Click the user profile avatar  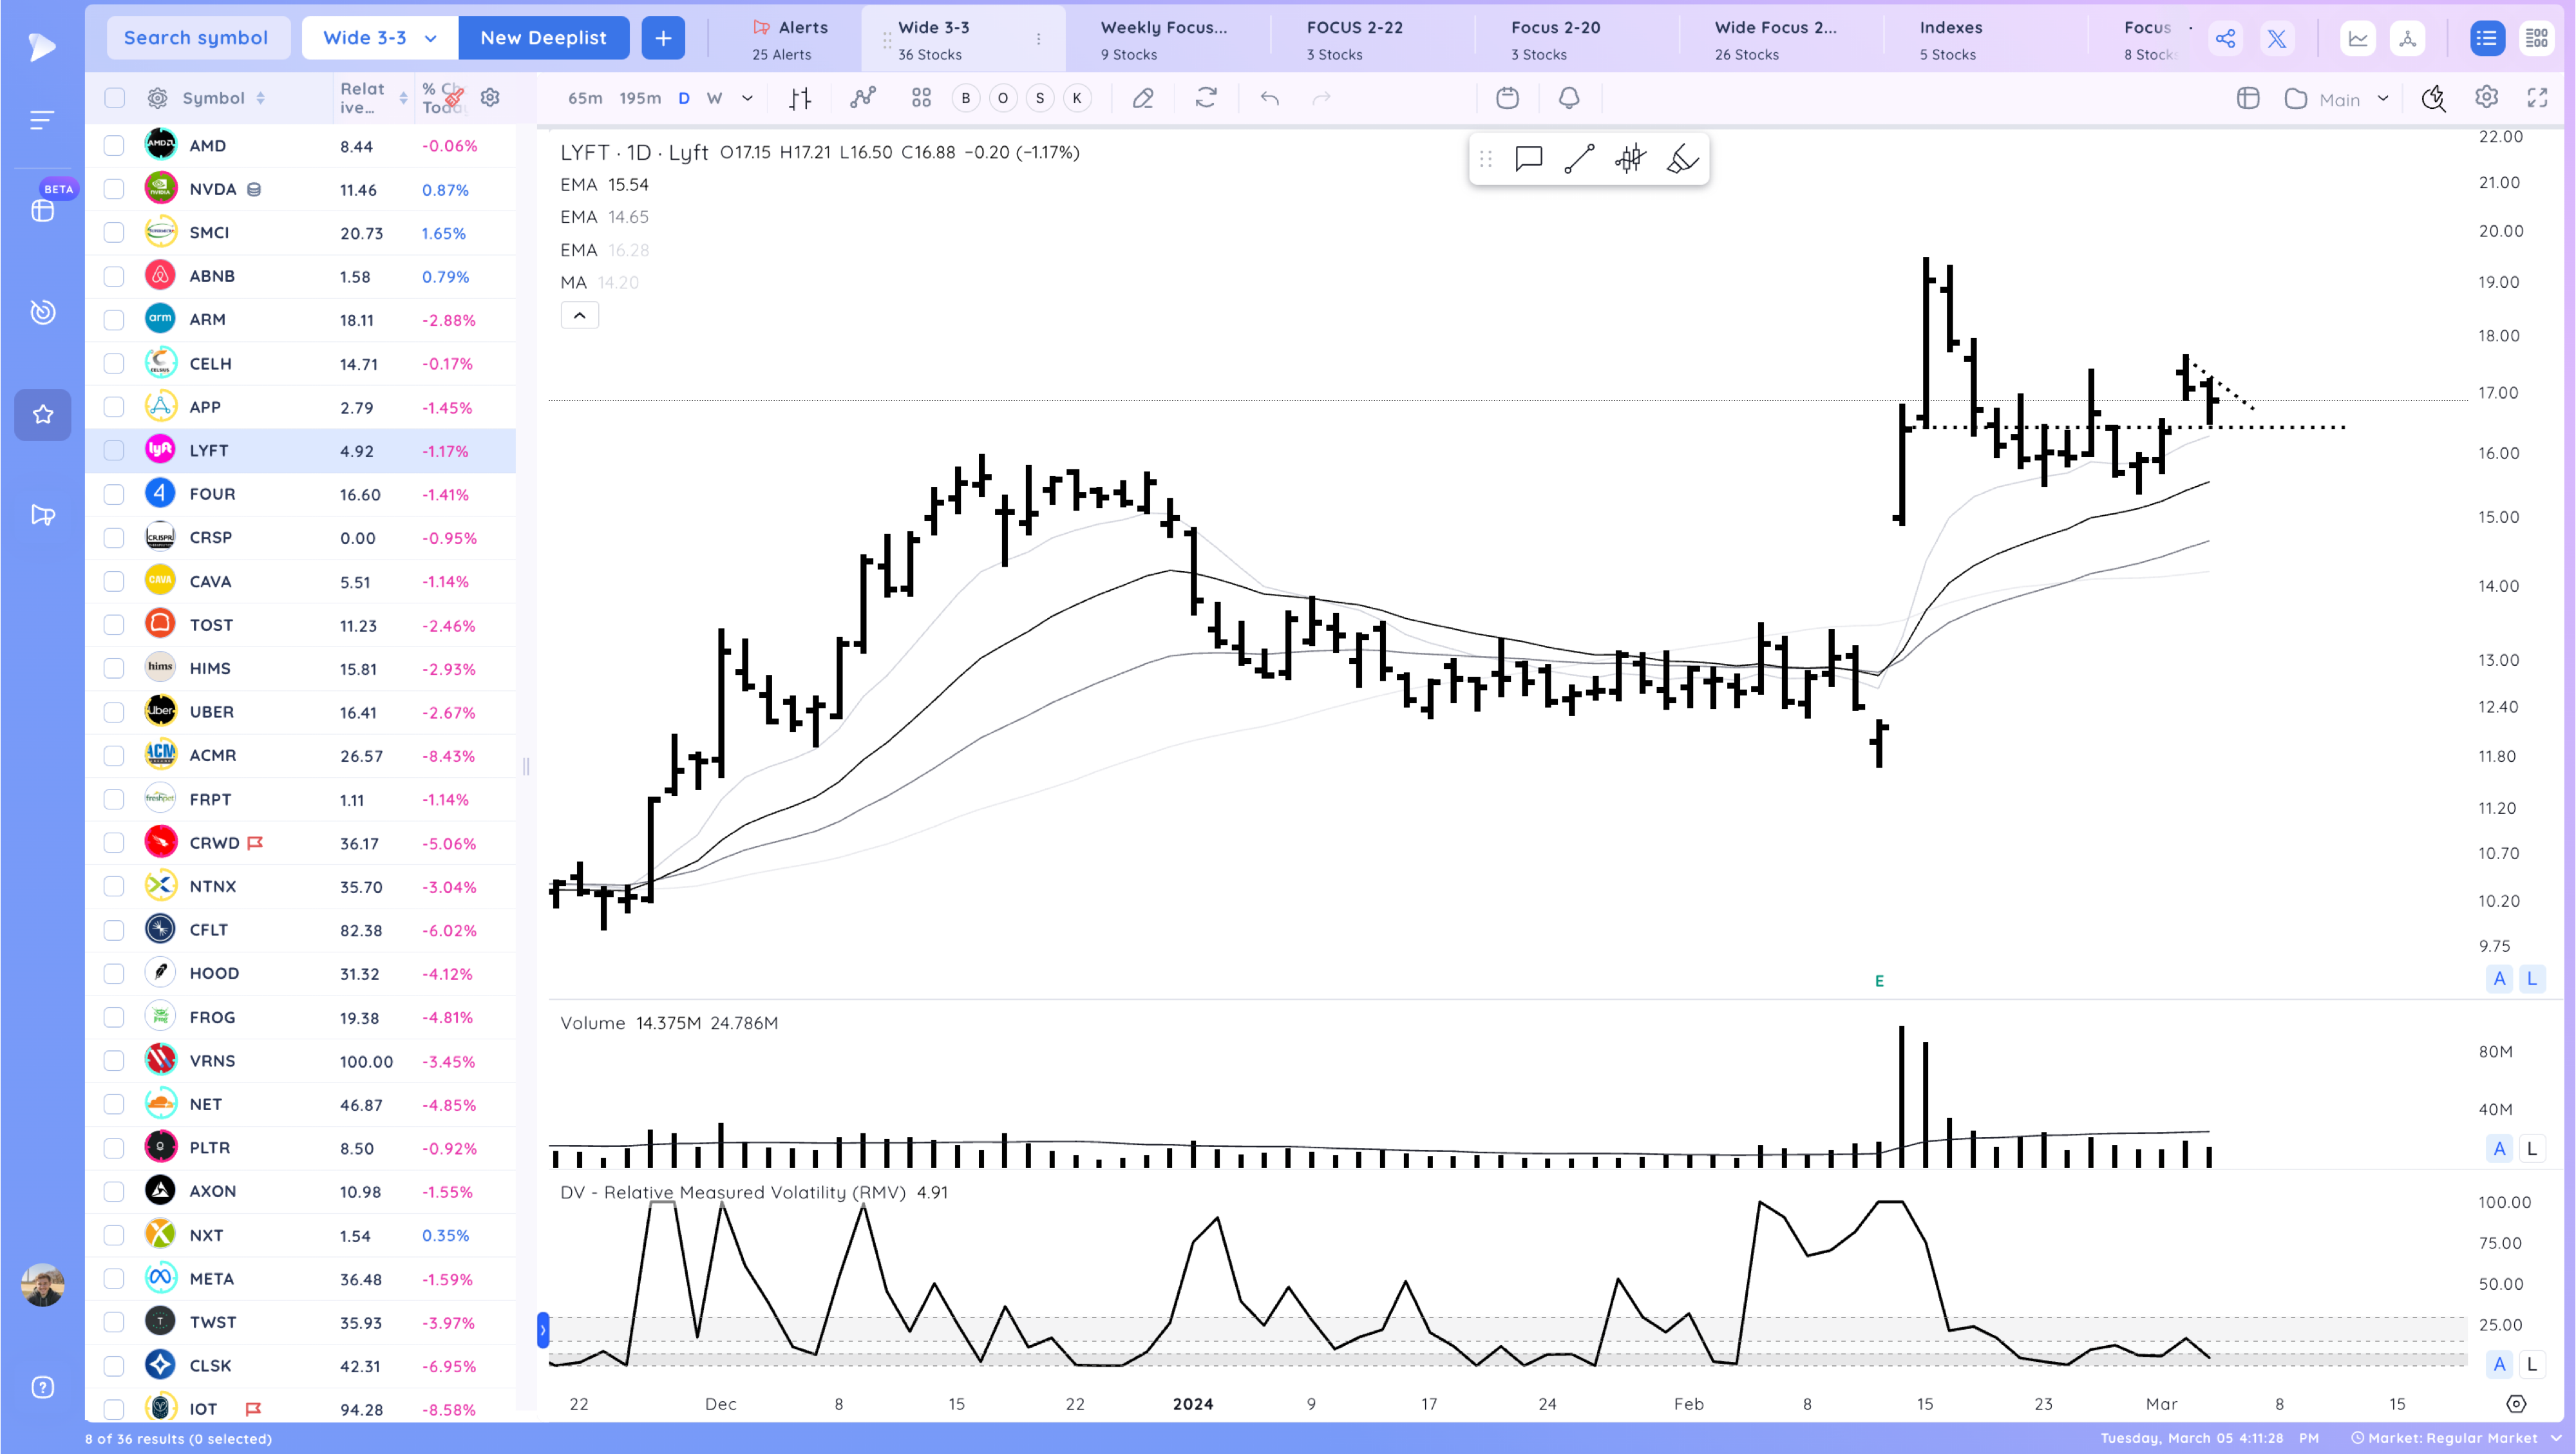[42, 1285]
